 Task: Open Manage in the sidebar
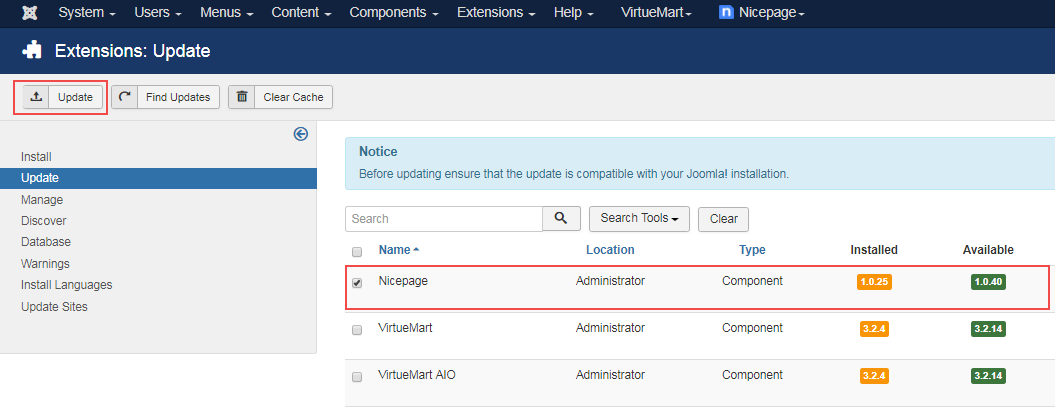point(42,200)
